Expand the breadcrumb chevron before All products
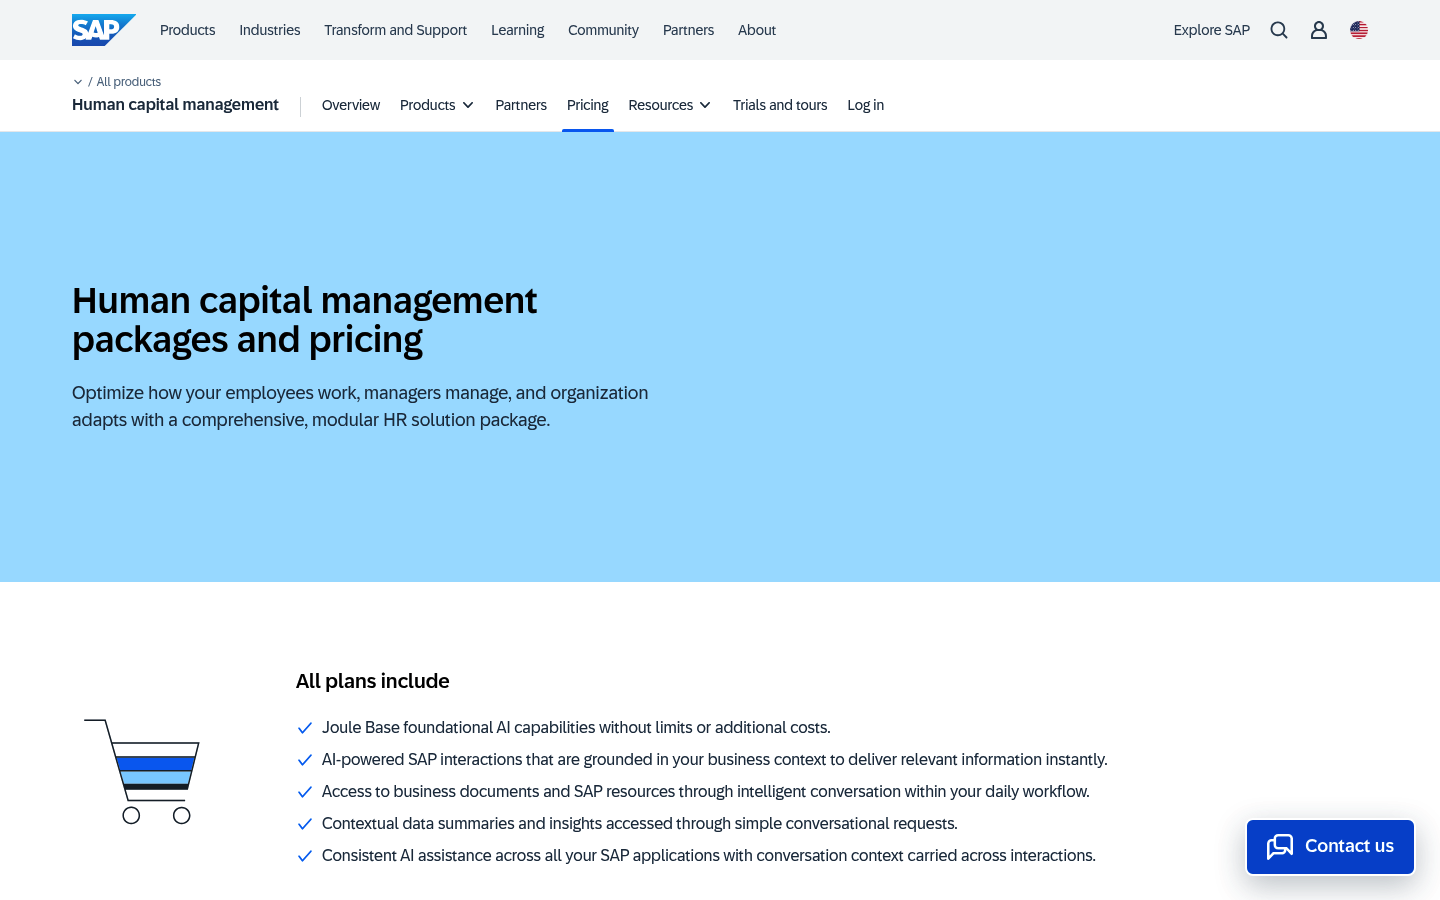The image size is (1440, 900). (x=78, y=82)
